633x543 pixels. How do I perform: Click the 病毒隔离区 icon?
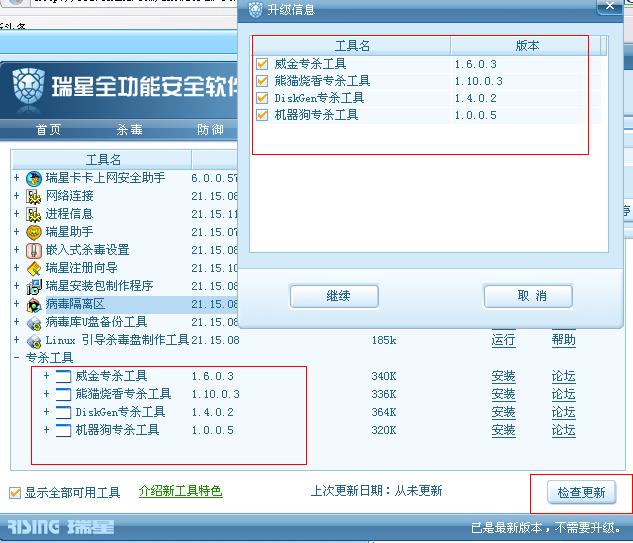[34, 304]
